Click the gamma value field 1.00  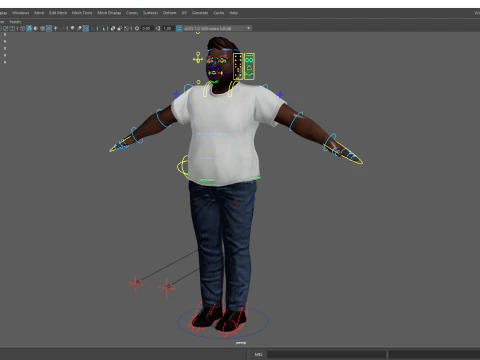(168, 28)
